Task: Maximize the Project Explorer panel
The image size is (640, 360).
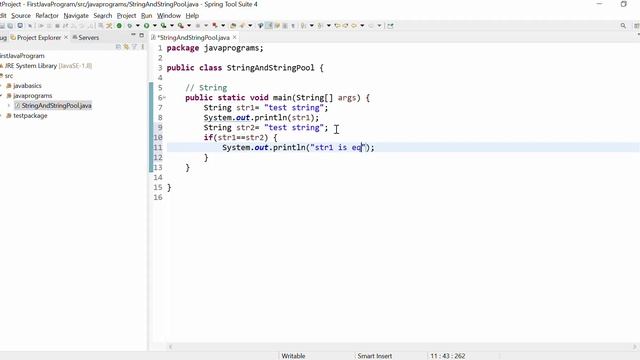Action: pos(142,36)
